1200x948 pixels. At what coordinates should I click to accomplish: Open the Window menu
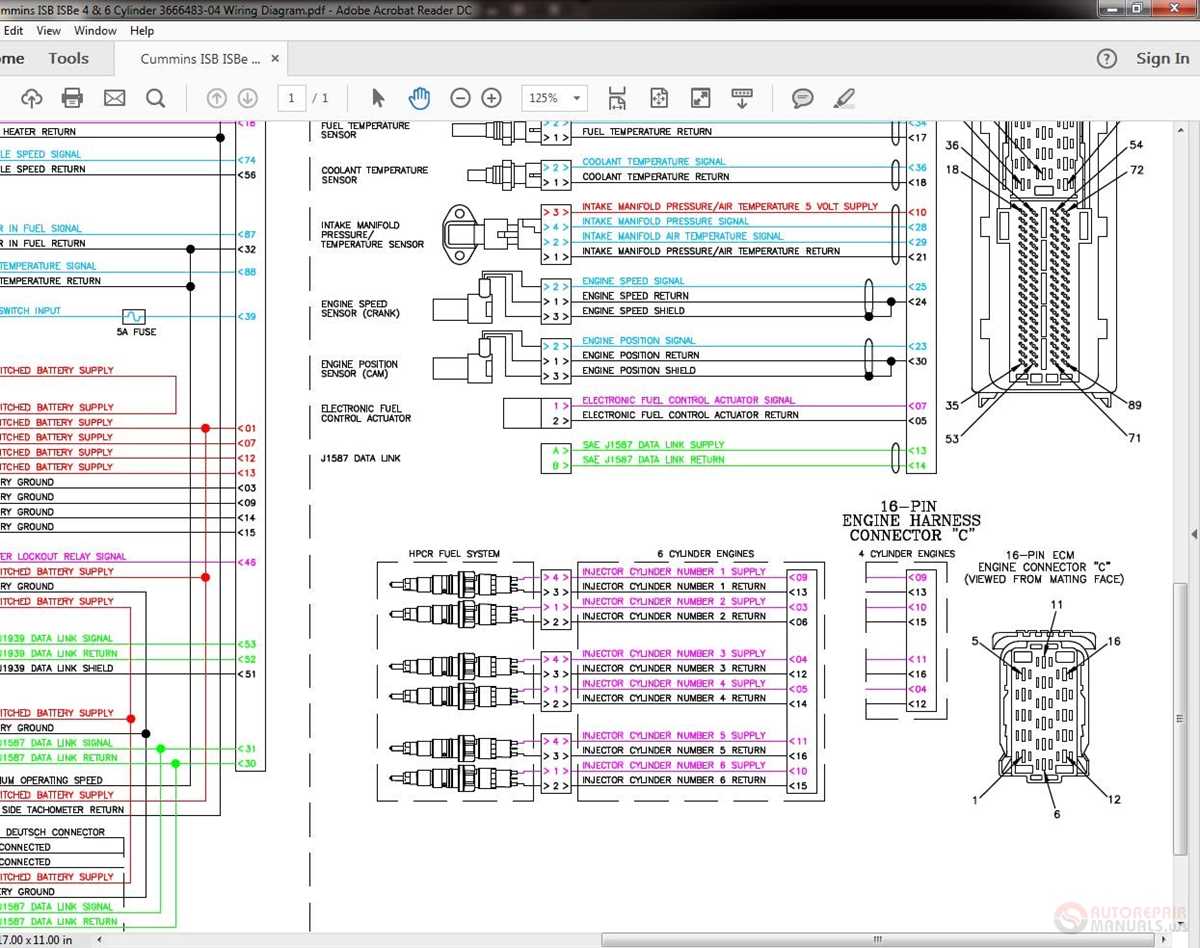[x=95, y=31]
